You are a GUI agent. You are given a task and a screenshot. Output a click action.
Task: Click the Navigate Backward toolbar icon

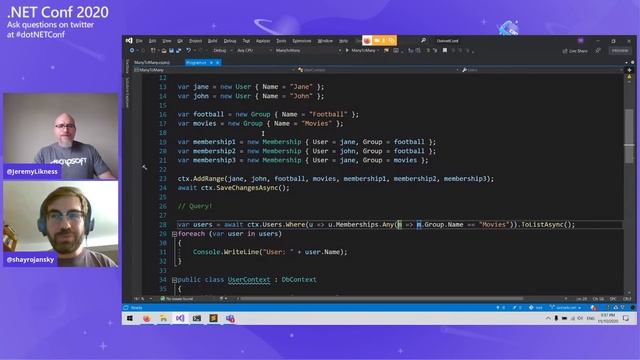point(132,51)
